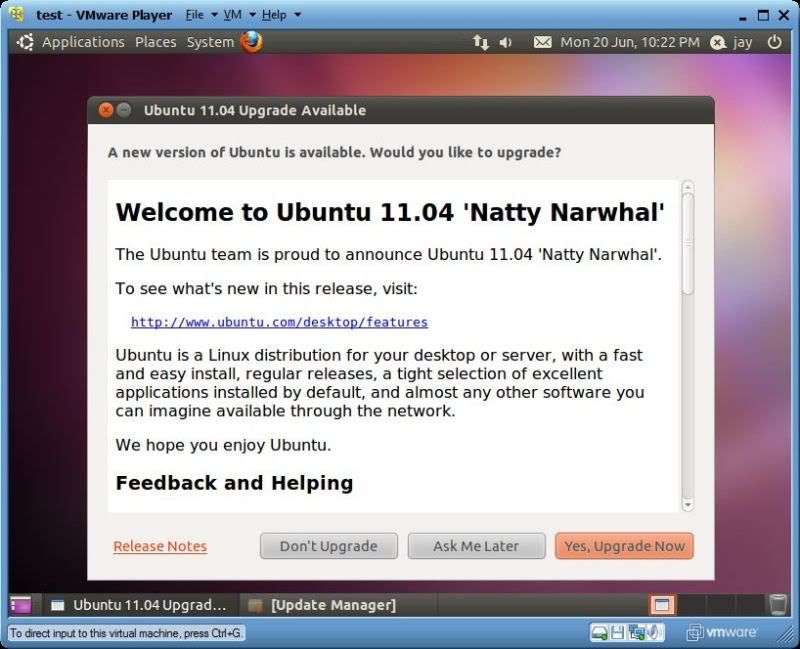Click the Feedback and Helping heading
Screen dimensions: 800x649
tap(234, 483)
